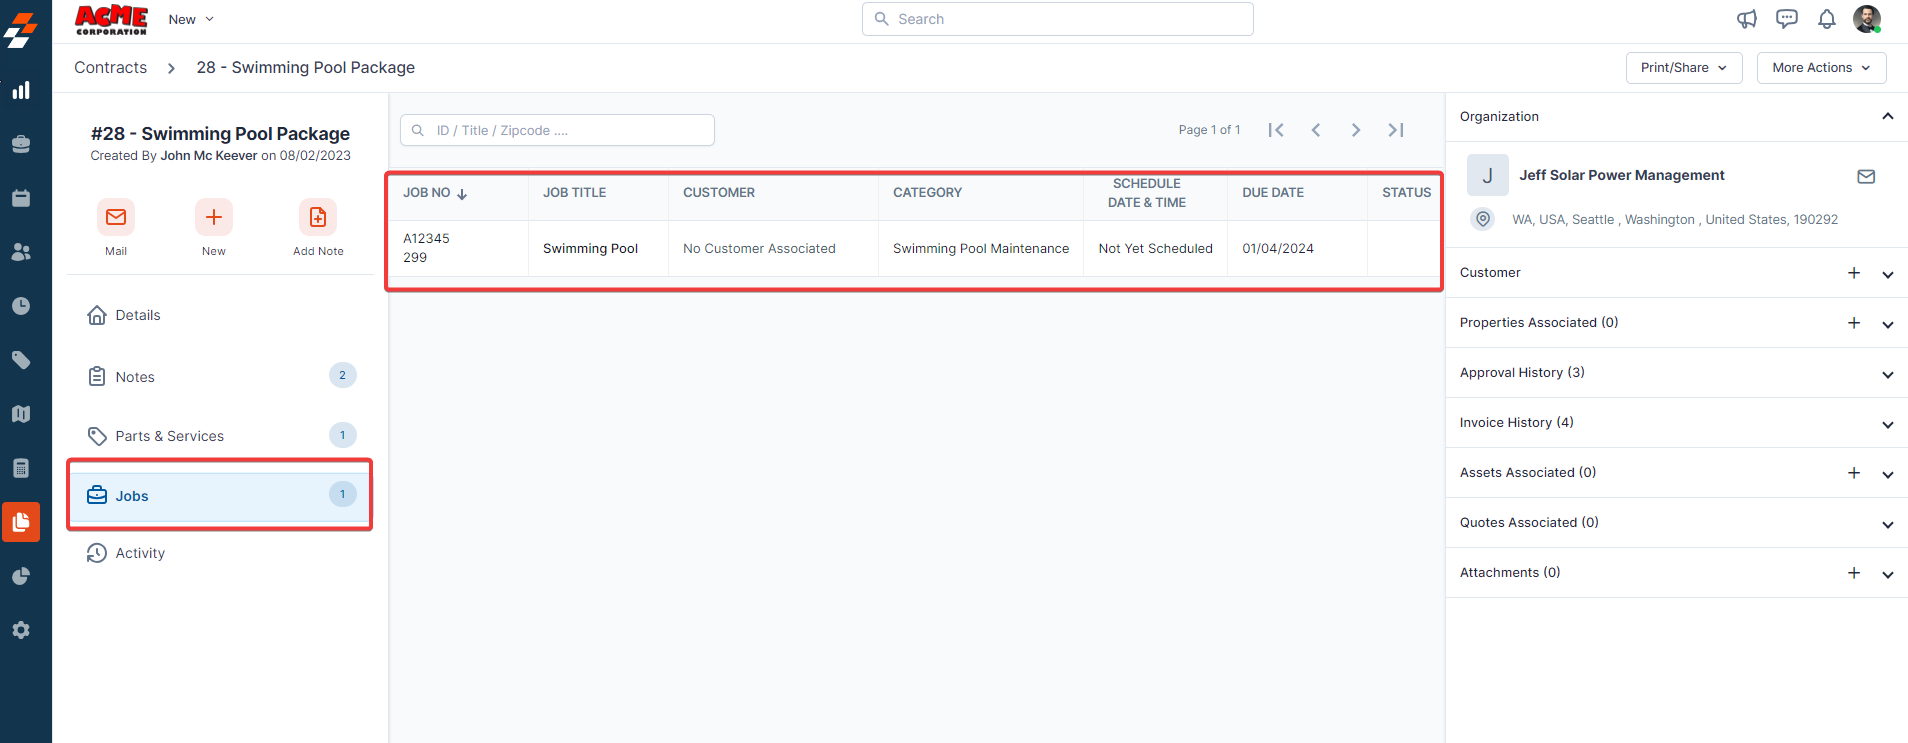Open the Swimming Pool job row
1908x743 pixels.
(590, 249)
